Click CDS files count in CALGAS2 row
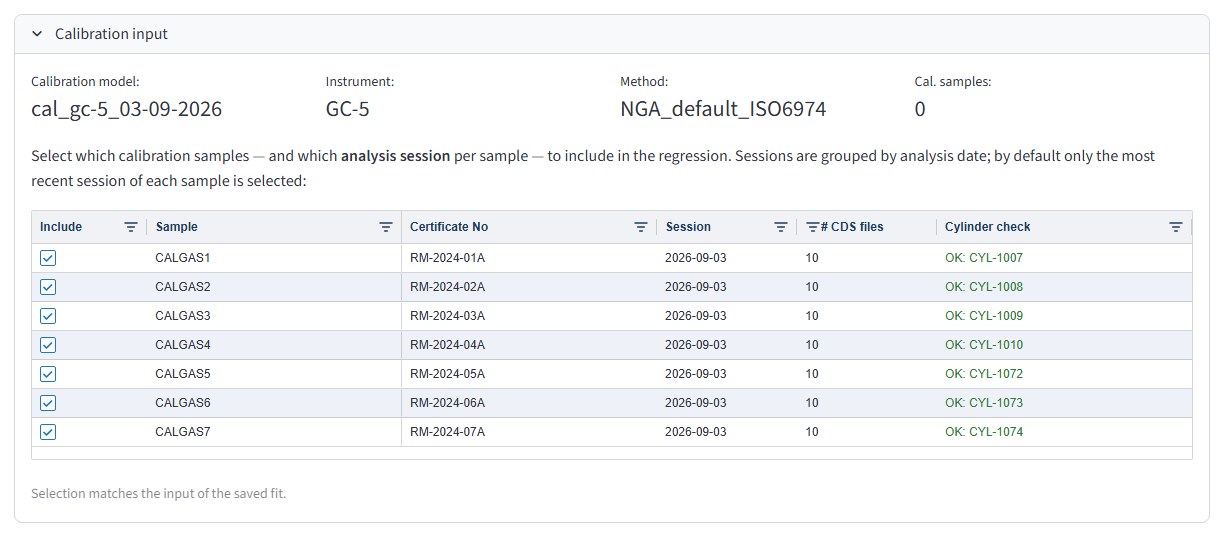 click(812, 287)
